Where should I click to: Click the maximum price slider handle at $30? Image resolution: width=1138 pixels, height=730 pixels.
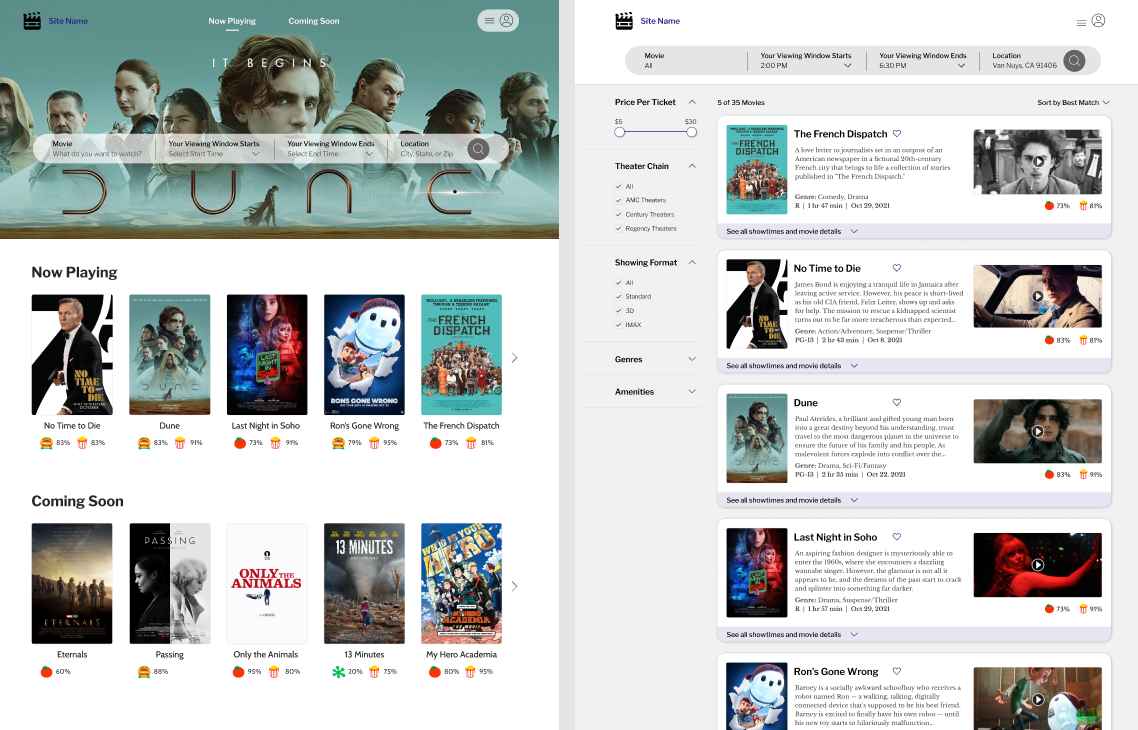coord(692,132)
